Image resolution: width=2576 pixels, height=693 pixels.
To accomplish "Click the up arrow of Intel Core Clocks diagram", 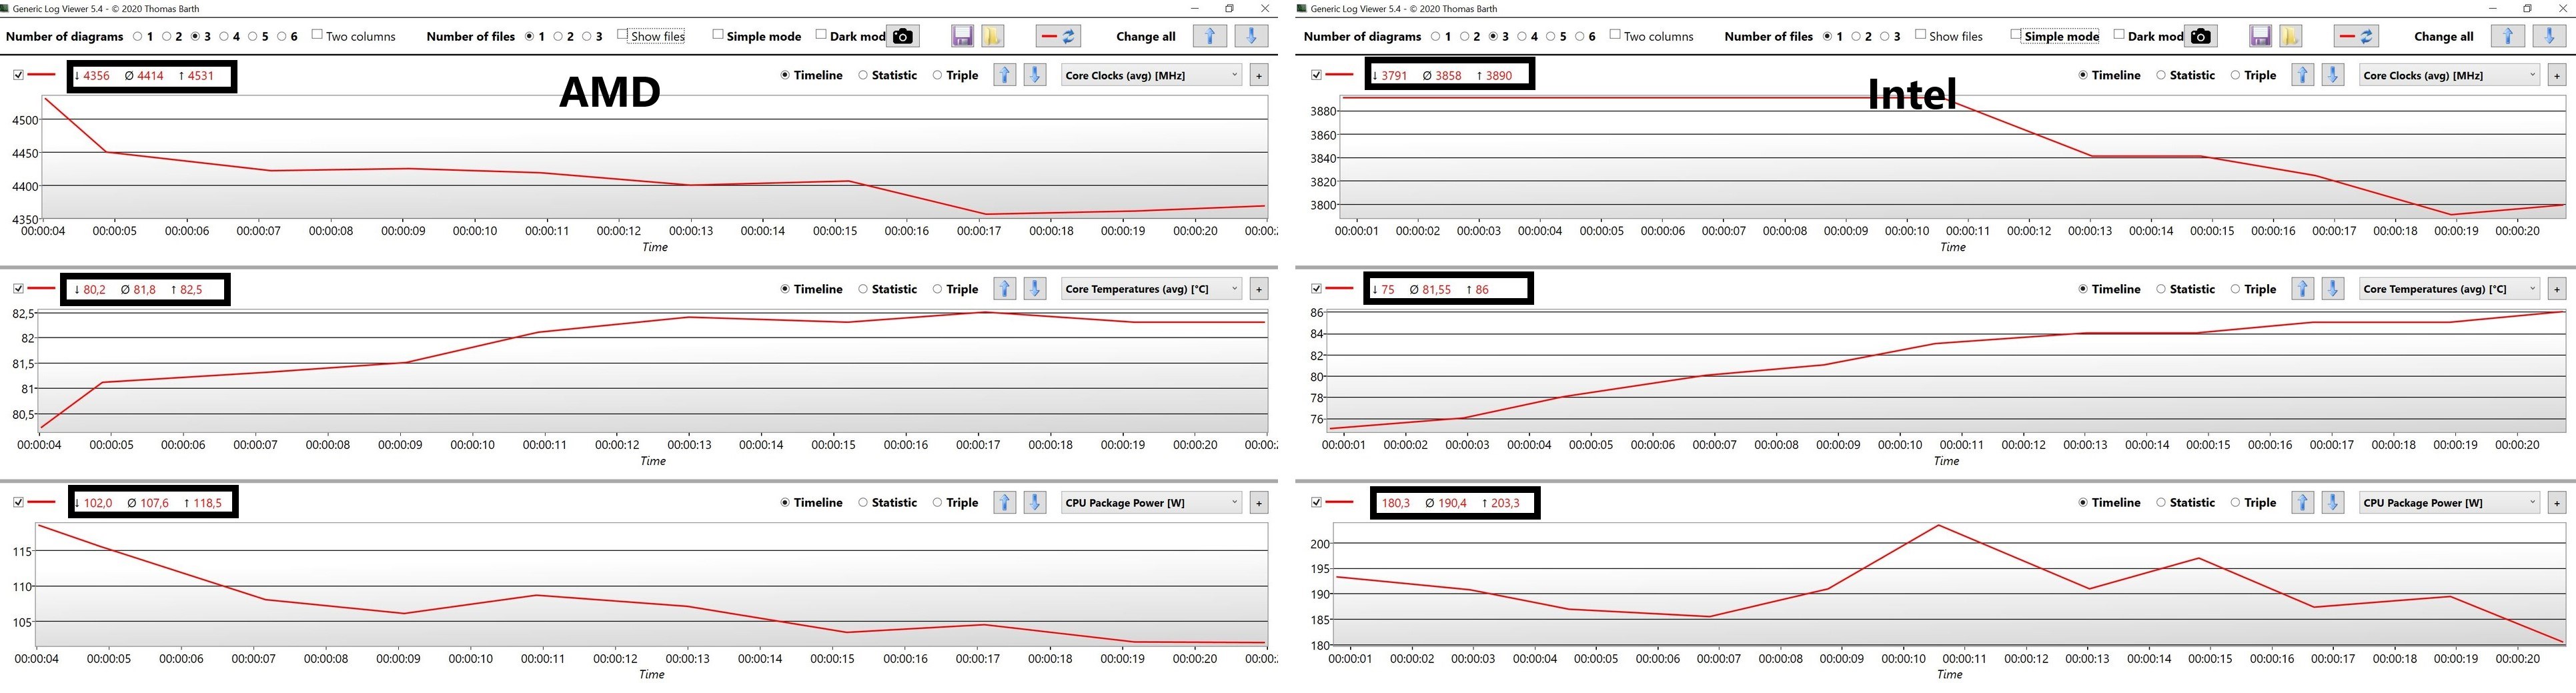I will coord(2302,75).
